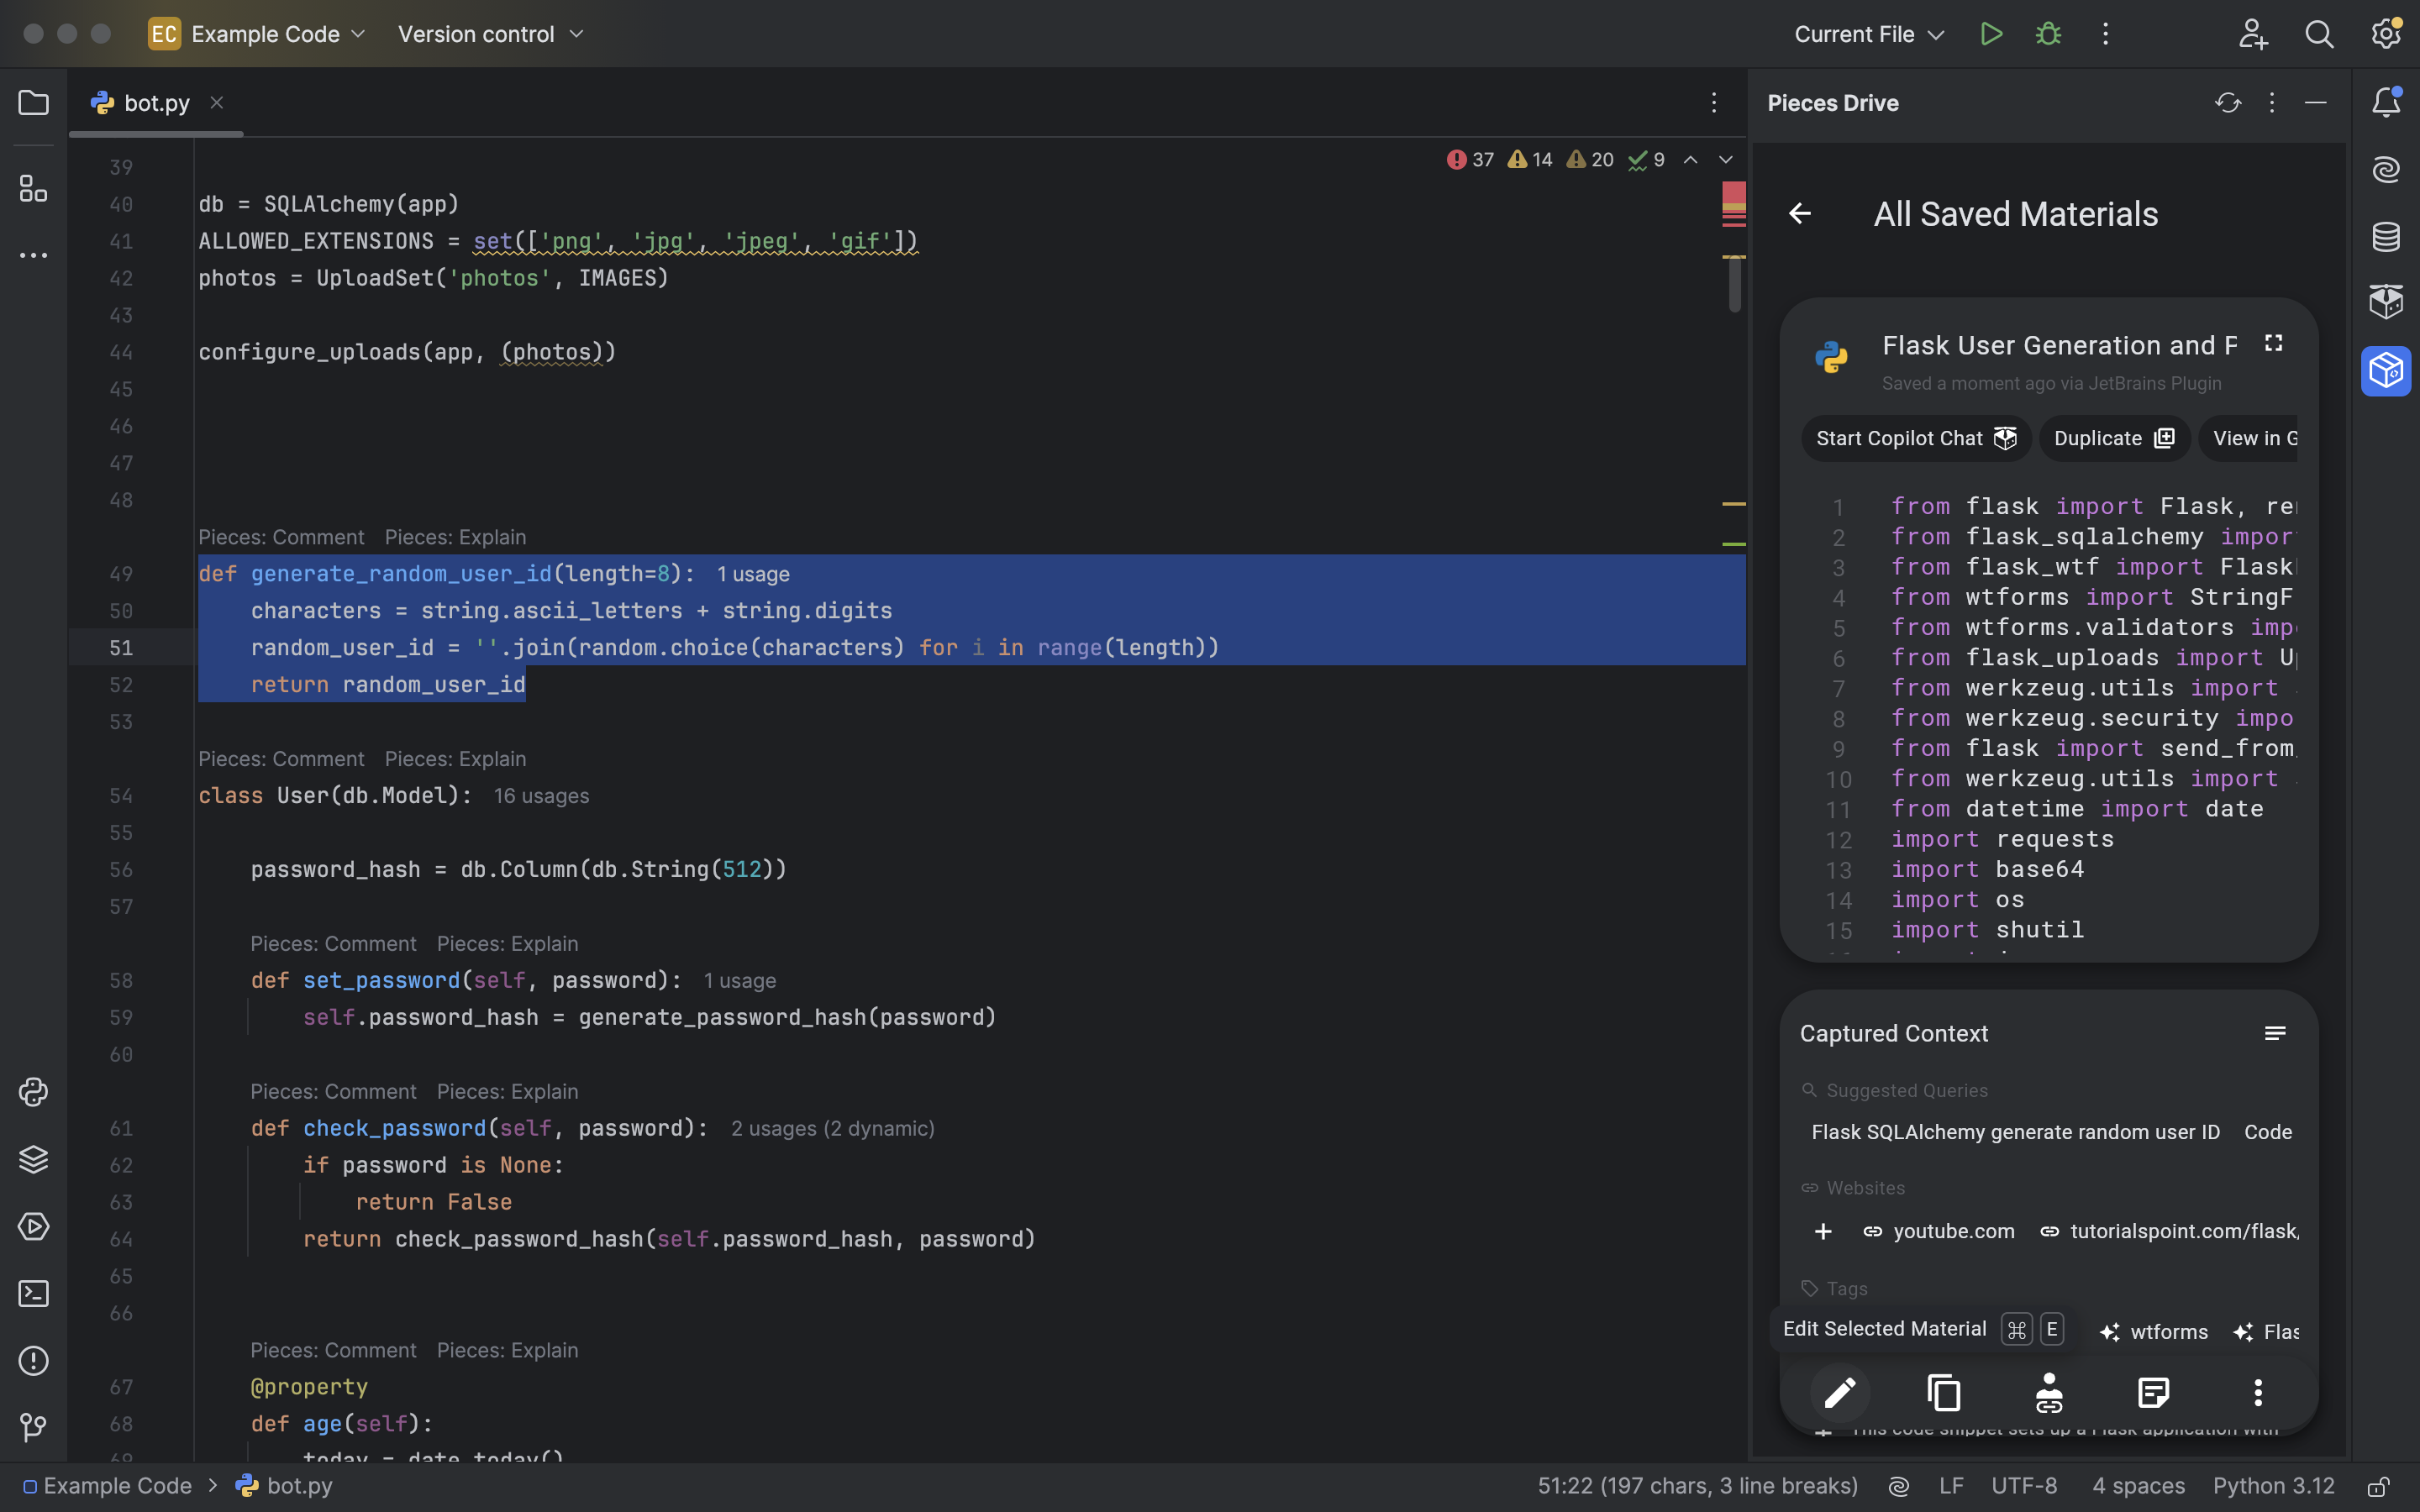Select suggested query Flask SQLAlchemy generate random user ID
This screenshot has height=1512, width=2420.
coord(2015,1132)
